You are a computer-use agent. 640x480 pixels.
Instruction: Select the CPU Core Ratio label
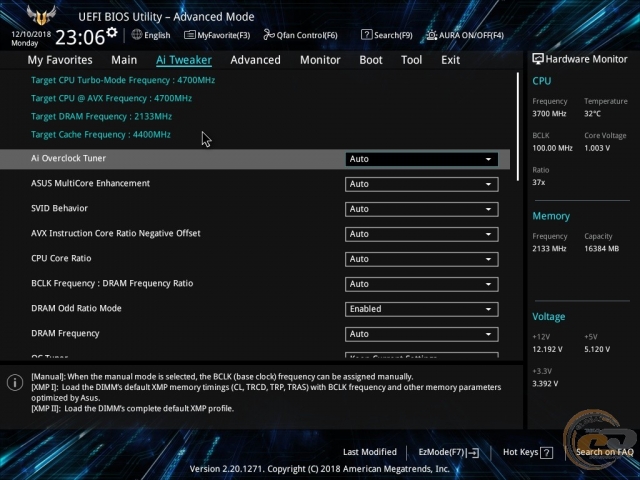[61, 258]
